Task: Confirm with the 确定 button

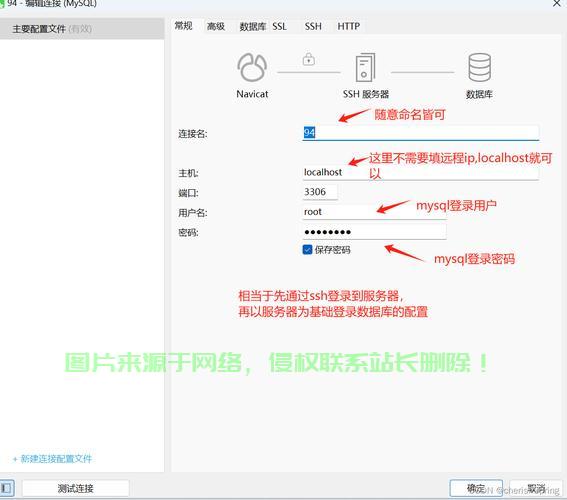Action: [476, 488]
